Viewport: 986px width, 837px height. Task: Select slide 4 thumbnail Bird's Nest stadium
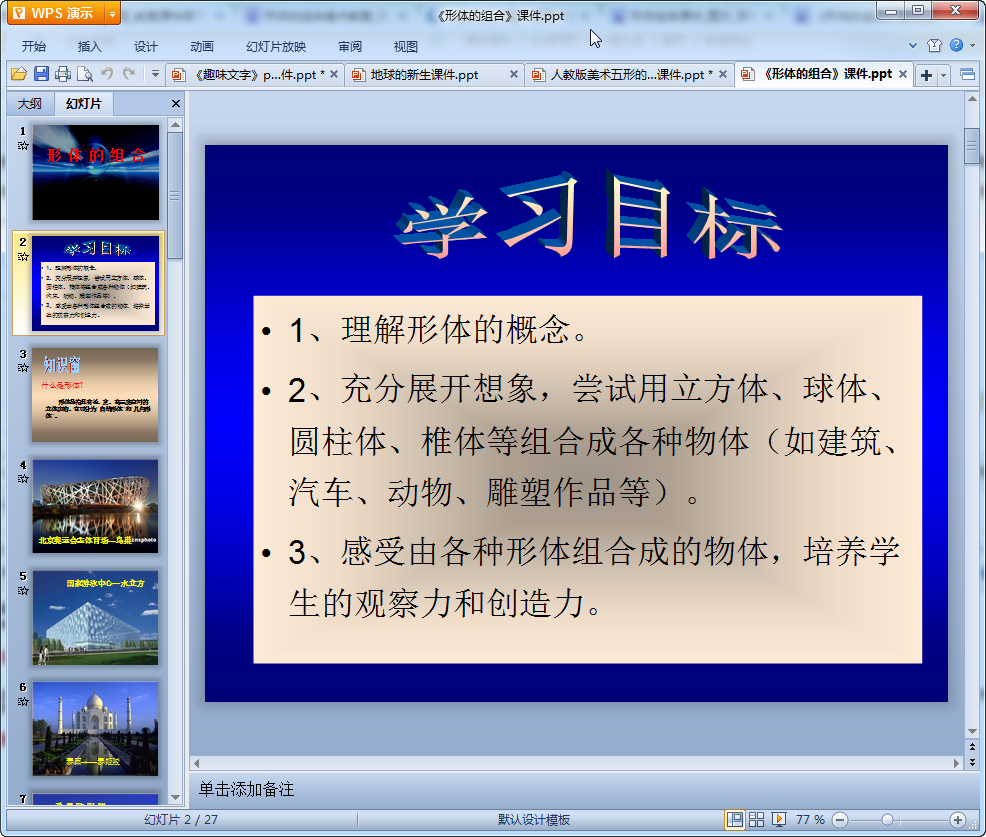(x=96, y=506)
